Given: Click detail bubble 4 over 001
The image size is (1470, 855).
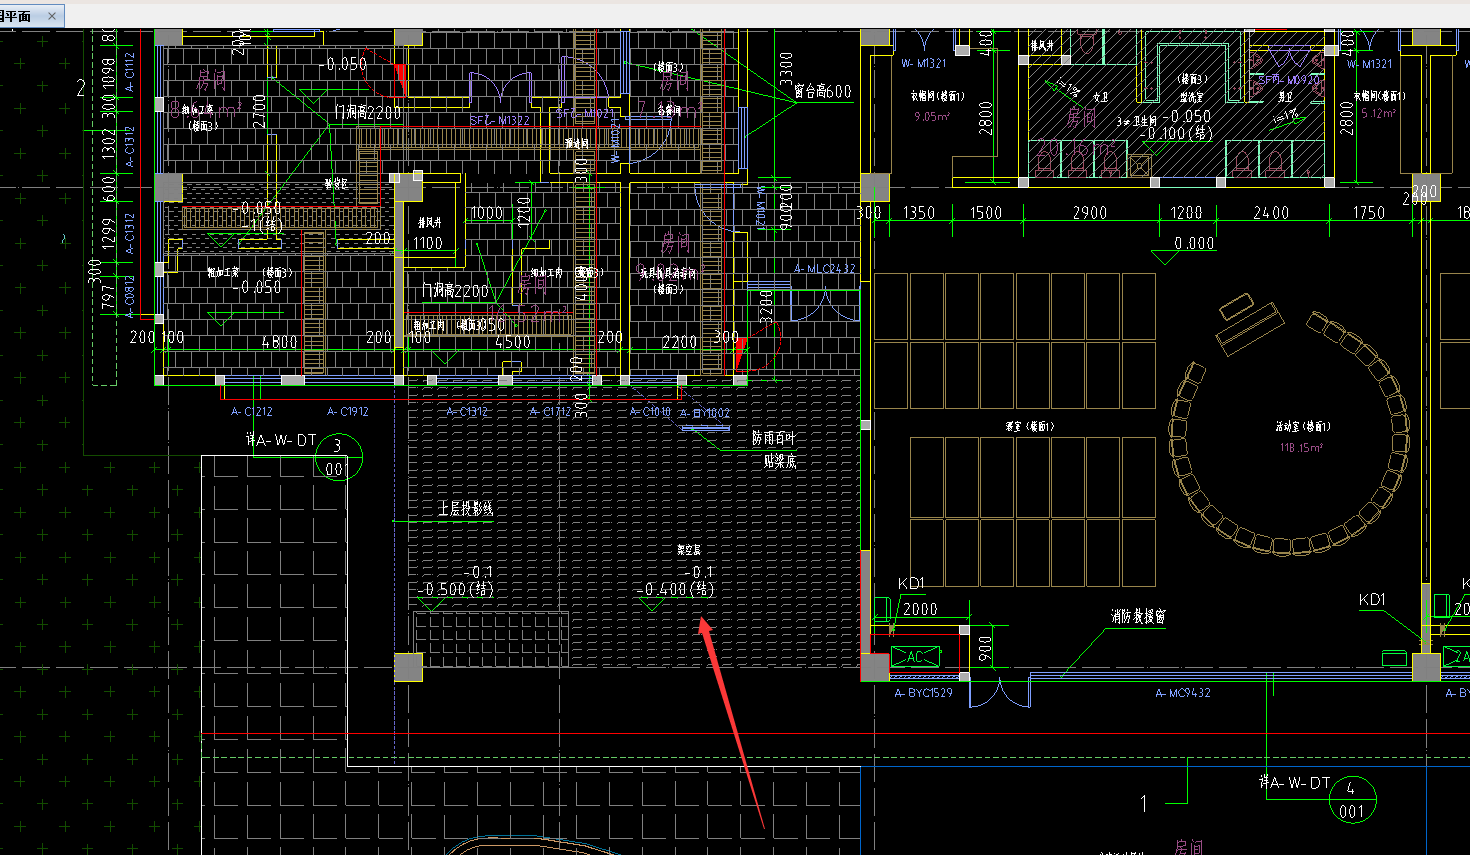Looking at the screenshot, I should coord(1352,800).
